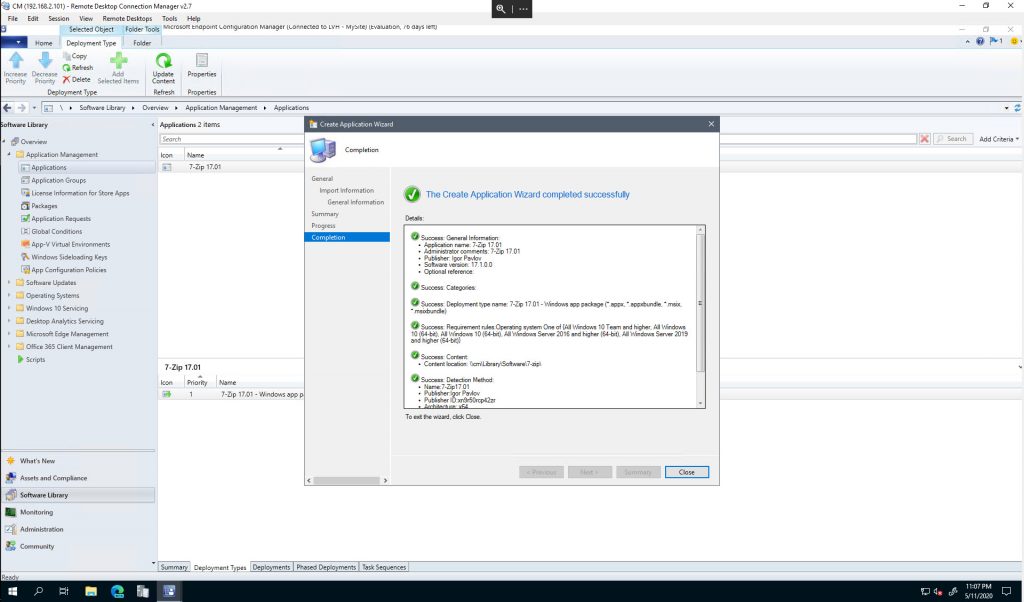Open the Add Criteria dropdown

999,139
